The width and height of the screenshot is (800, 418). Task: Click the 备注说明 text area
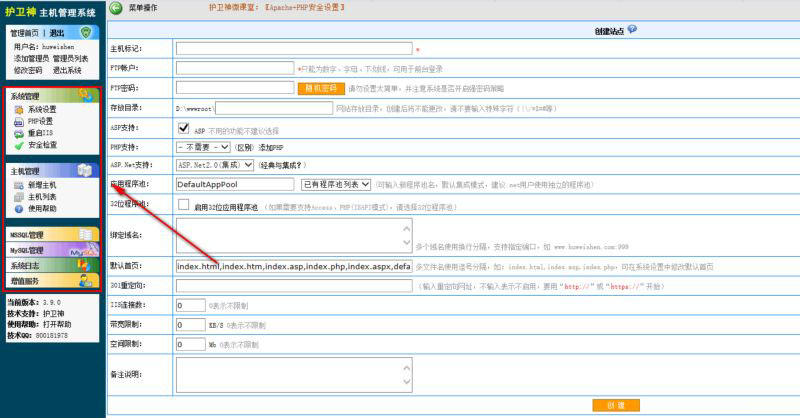tap(294, 375)
